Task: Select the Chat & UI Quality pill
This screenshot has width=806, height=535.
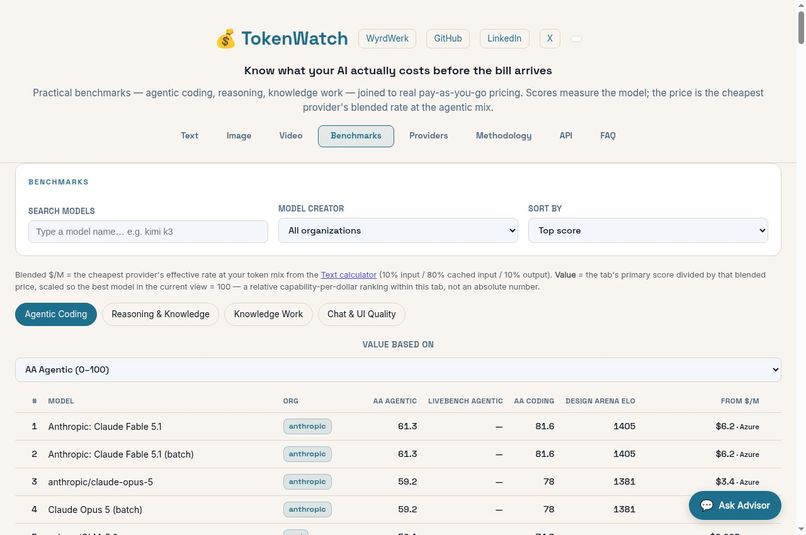Action: coord(361,314)
